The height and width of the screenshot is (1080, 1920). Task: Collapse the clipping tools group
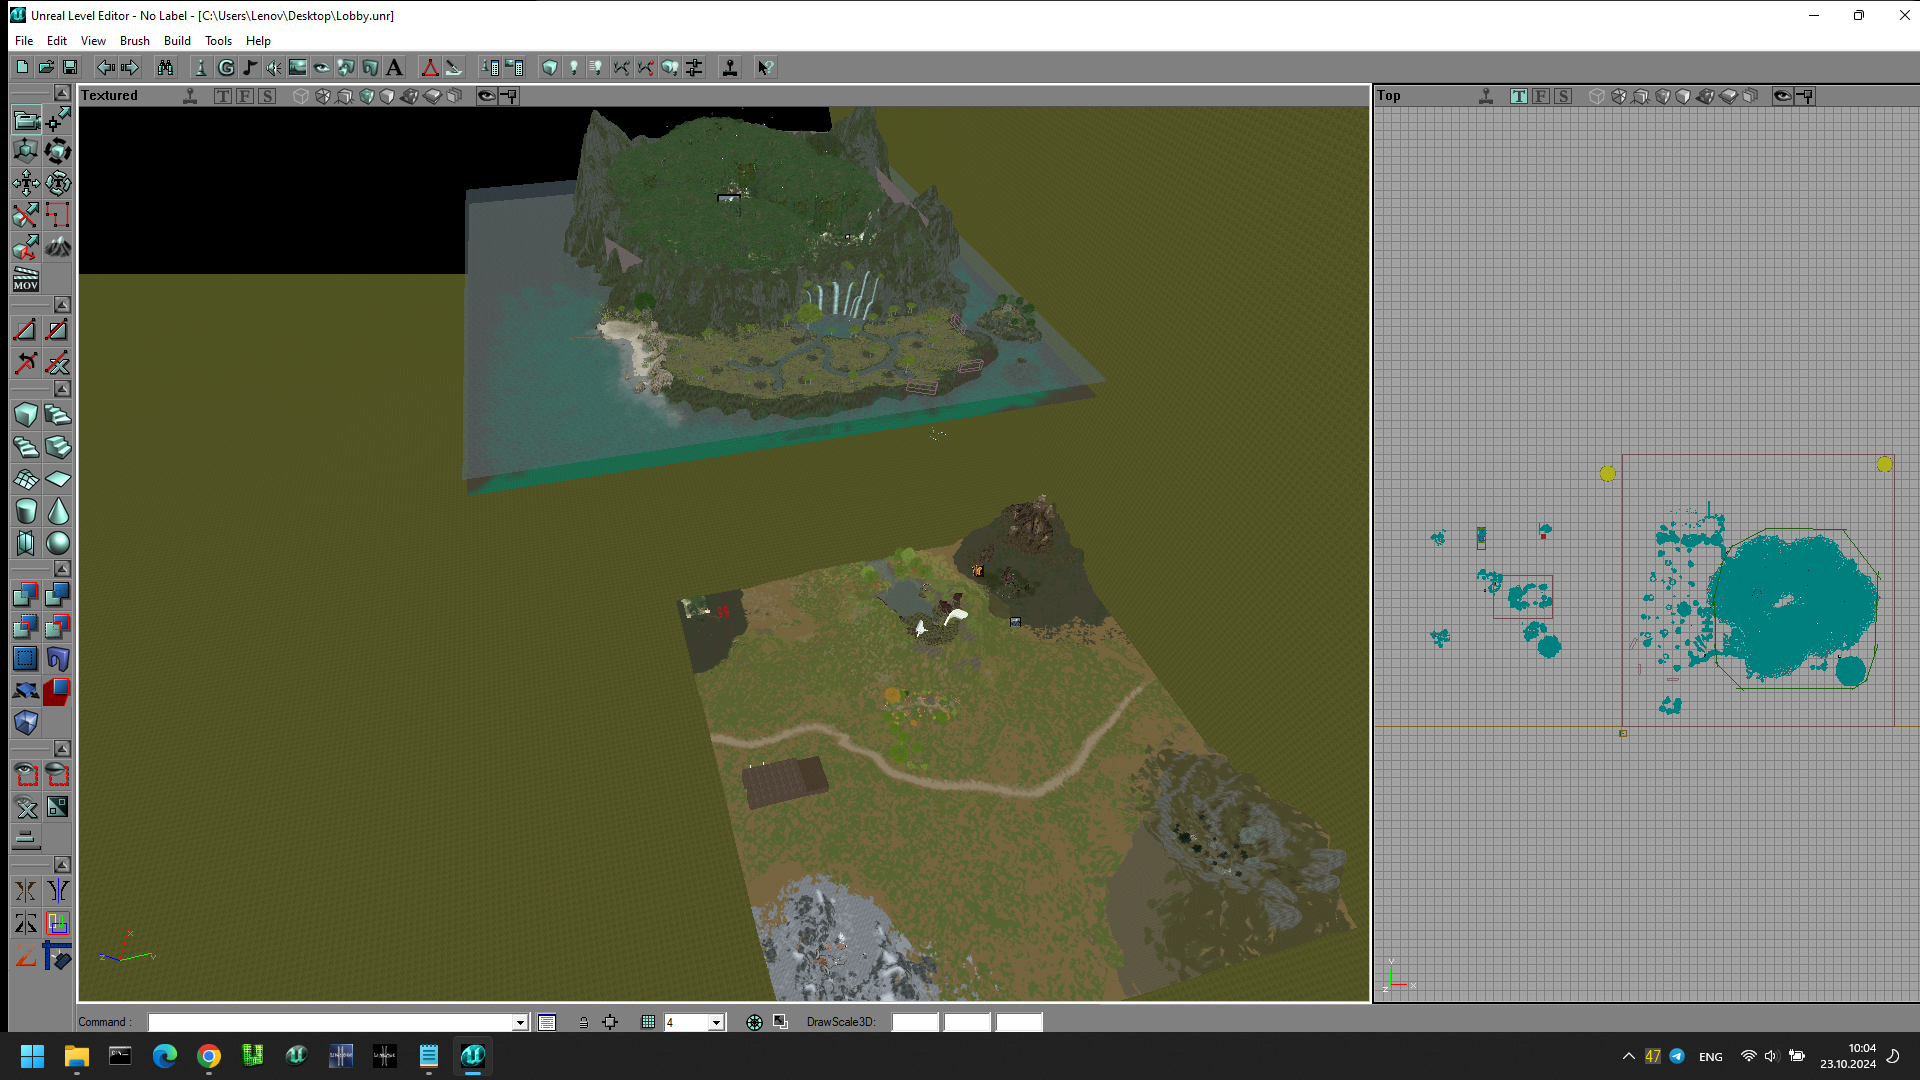62,305
